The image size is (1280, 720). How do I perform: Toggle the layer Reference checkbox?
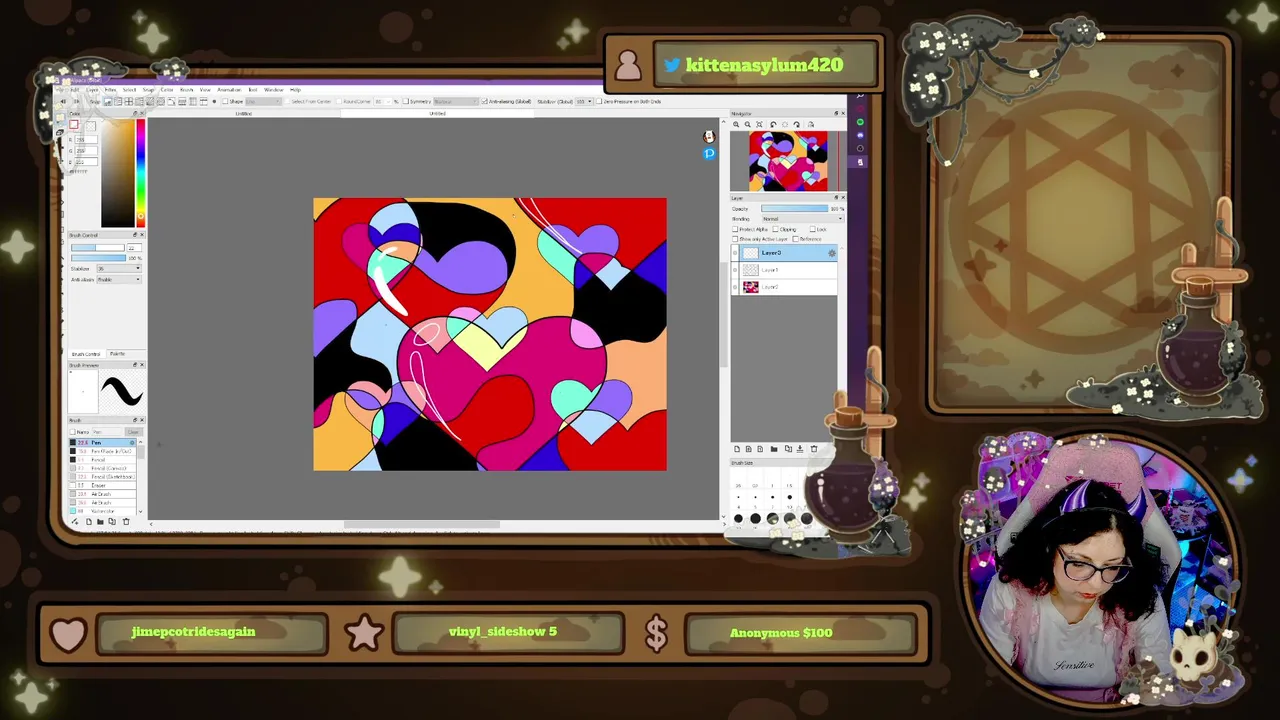(796, 239)
